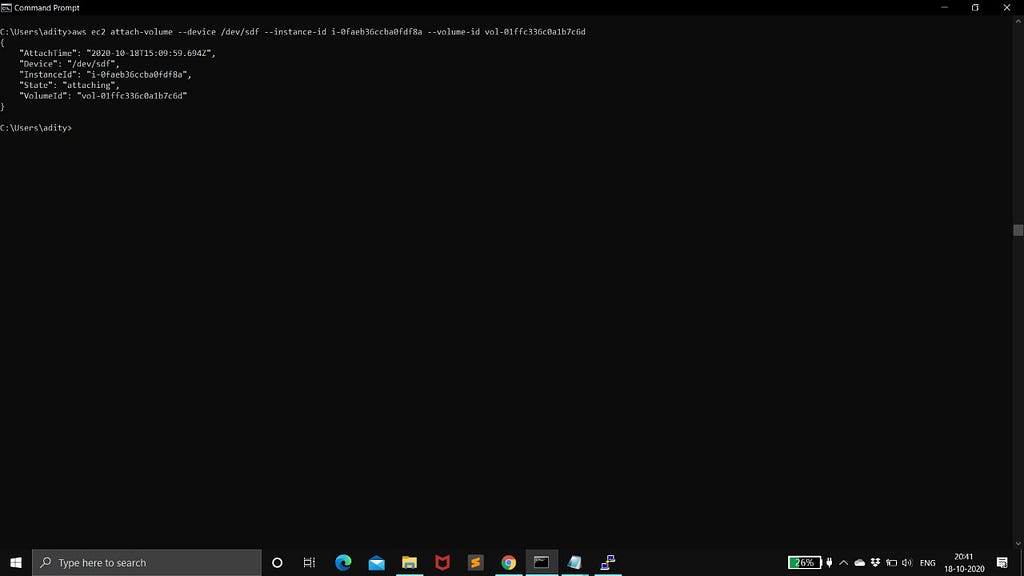Viewport: 1024px width, 576px height.
Task: Open the Mail app from taskbar
Action: coord(376,562)
